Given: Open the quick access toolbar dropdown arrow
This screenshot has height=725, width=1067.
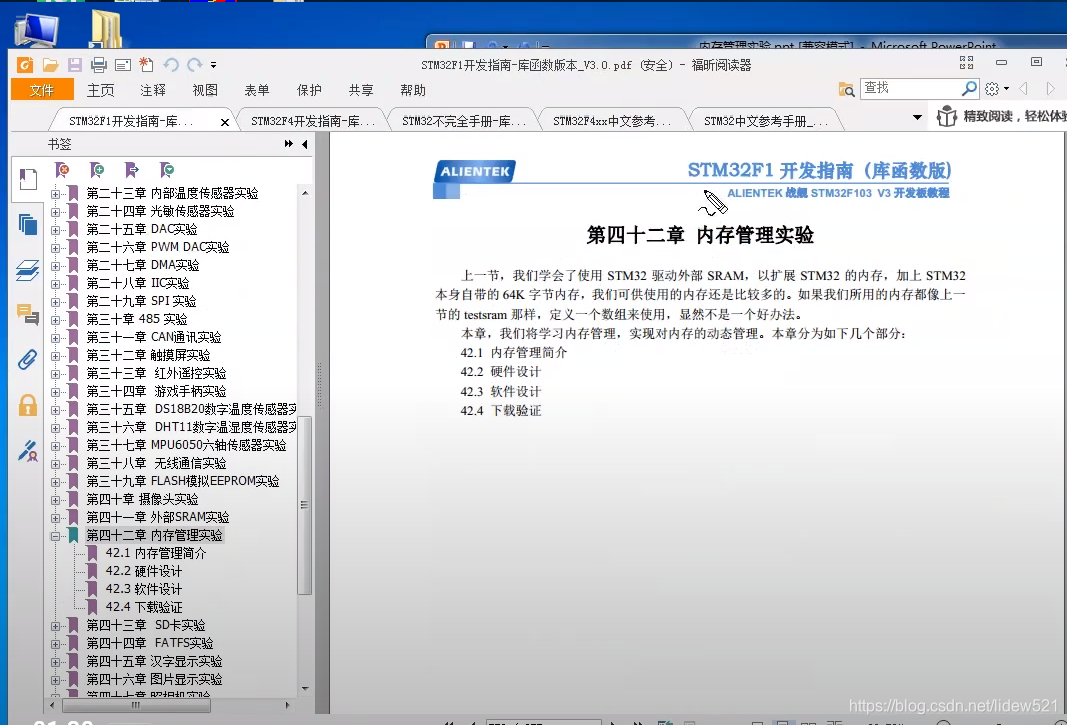Looking at the screenshot, I should click(214, 65).
